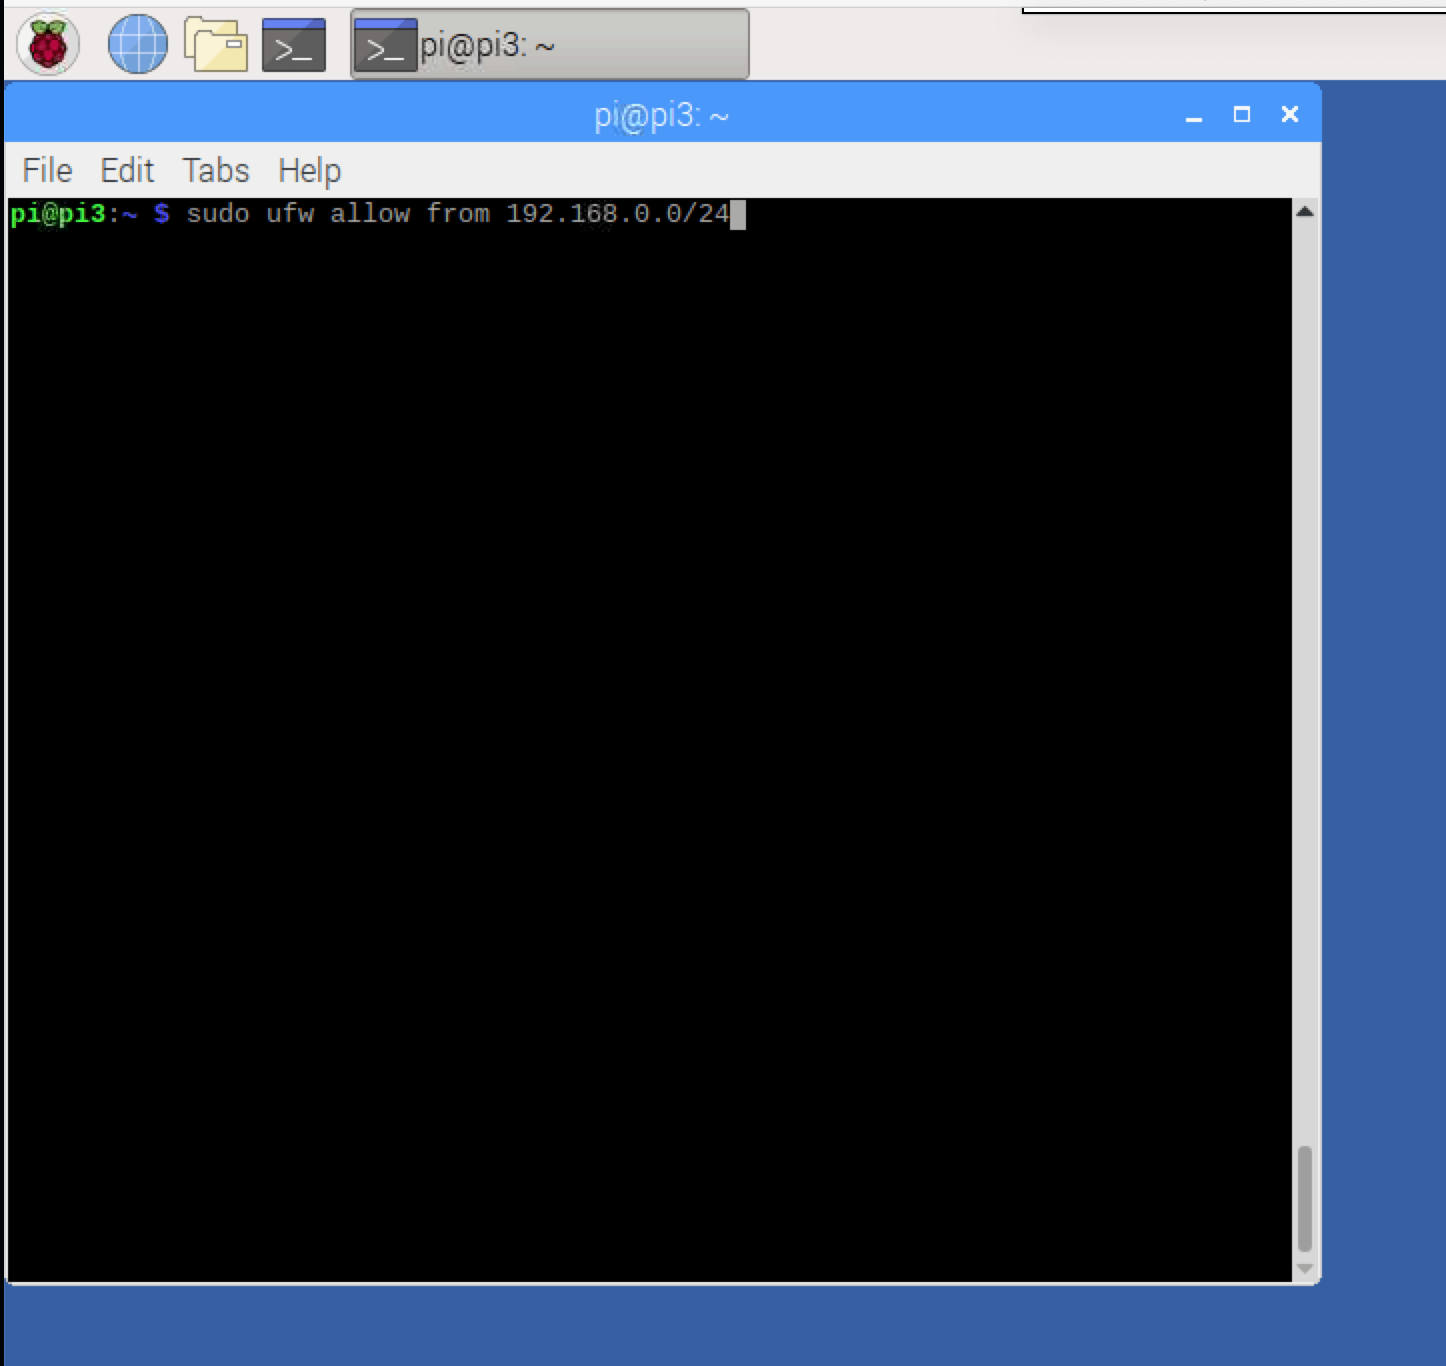
Task: Open the Raspberry Pi applications menu
Action: pos(44,44)
